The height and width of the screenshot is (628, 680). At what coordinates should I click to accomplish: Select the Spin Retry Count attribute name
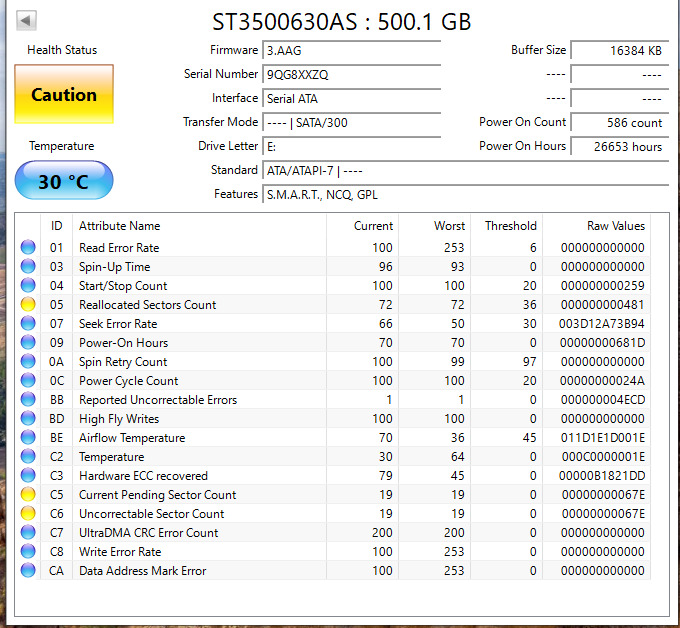(x=123, y=362)
